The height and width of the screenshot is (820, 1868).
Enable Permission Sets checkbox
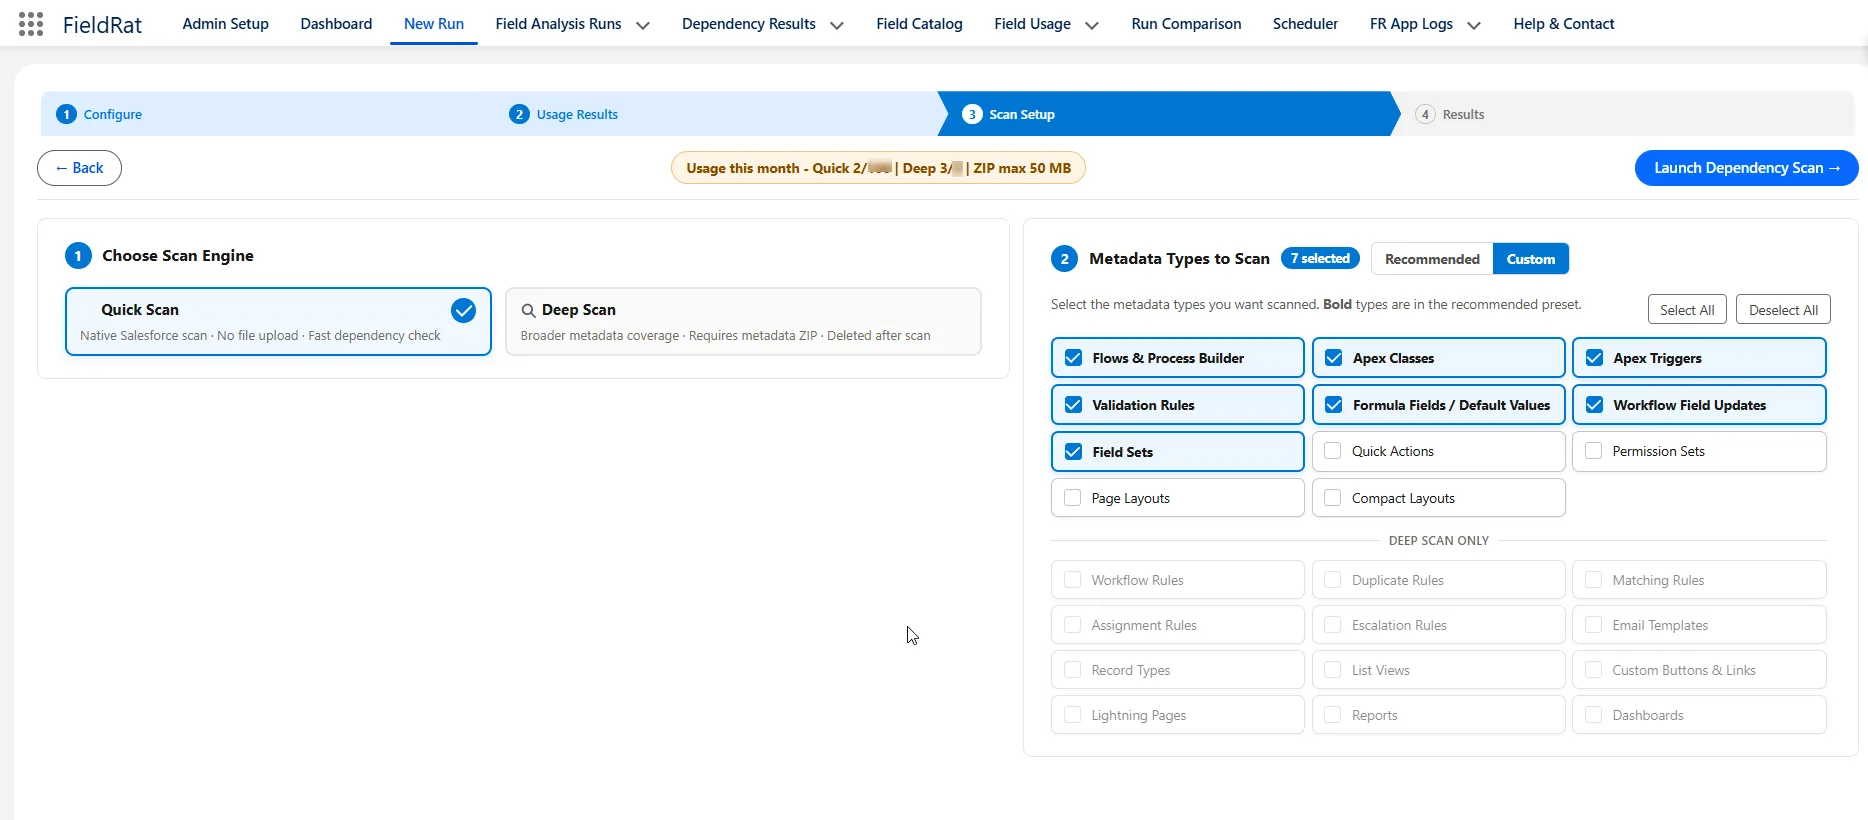pyautogui.click(x=1593, y=451)
